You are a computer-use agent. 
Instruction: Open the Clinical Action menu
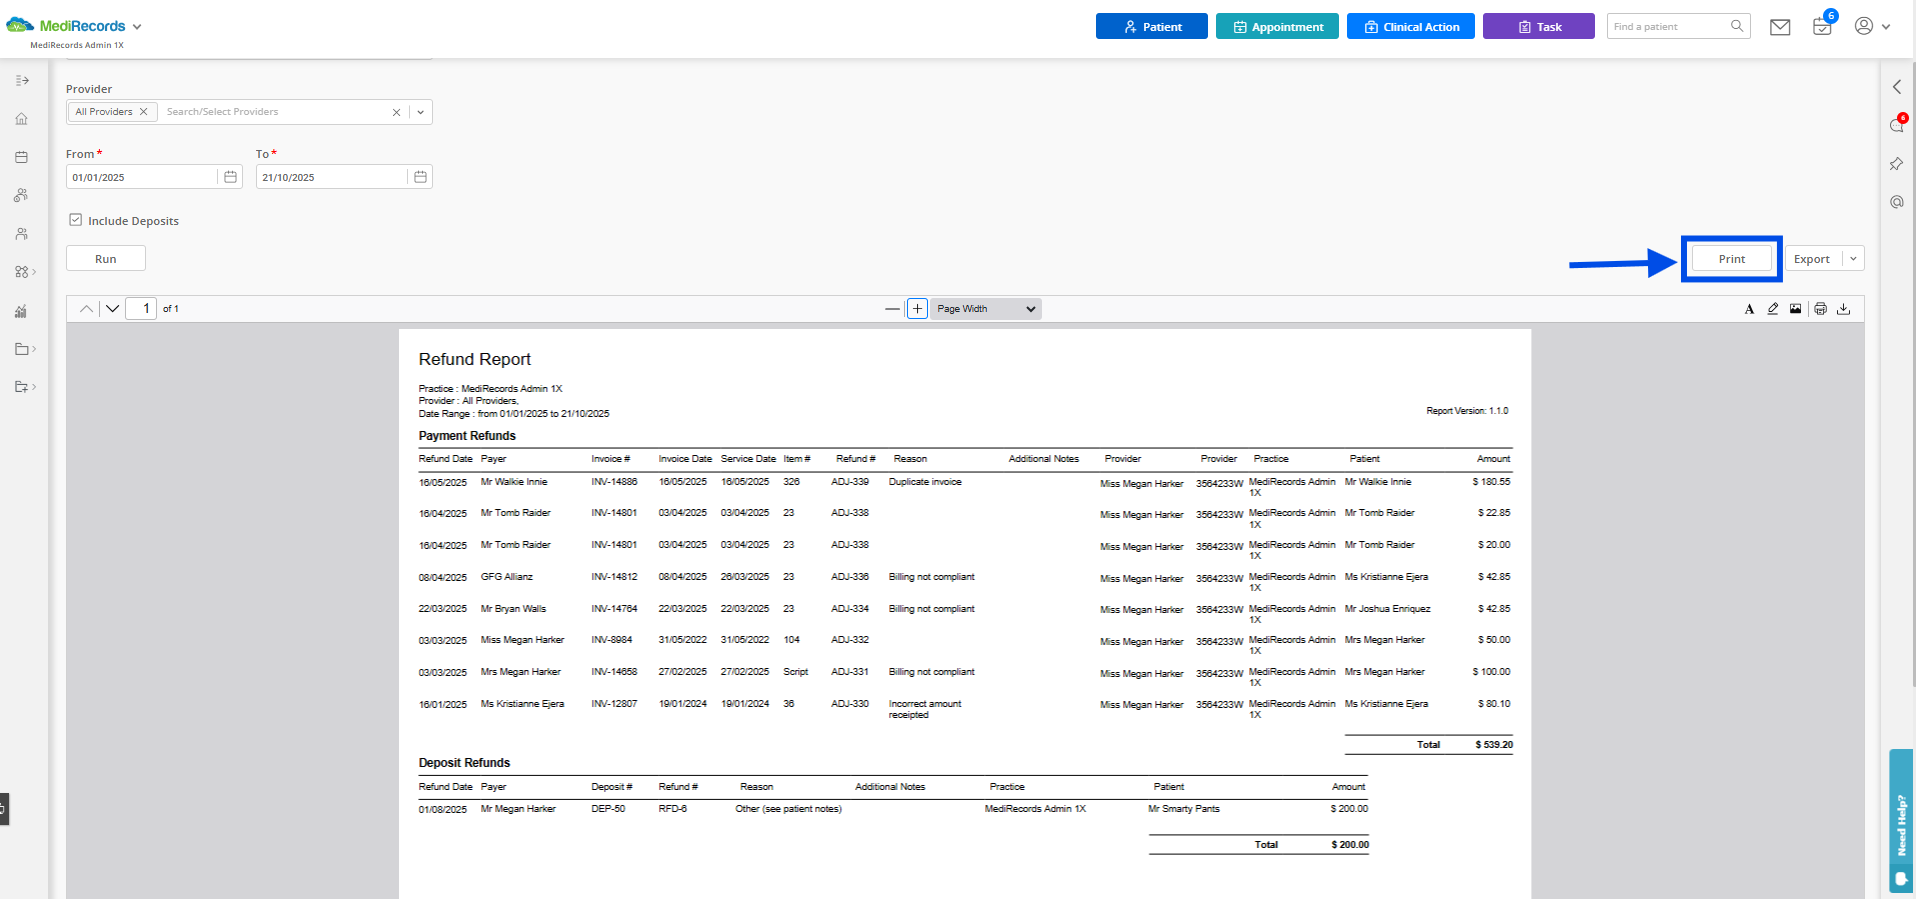pyautogui.click(x=1411, y=27)
